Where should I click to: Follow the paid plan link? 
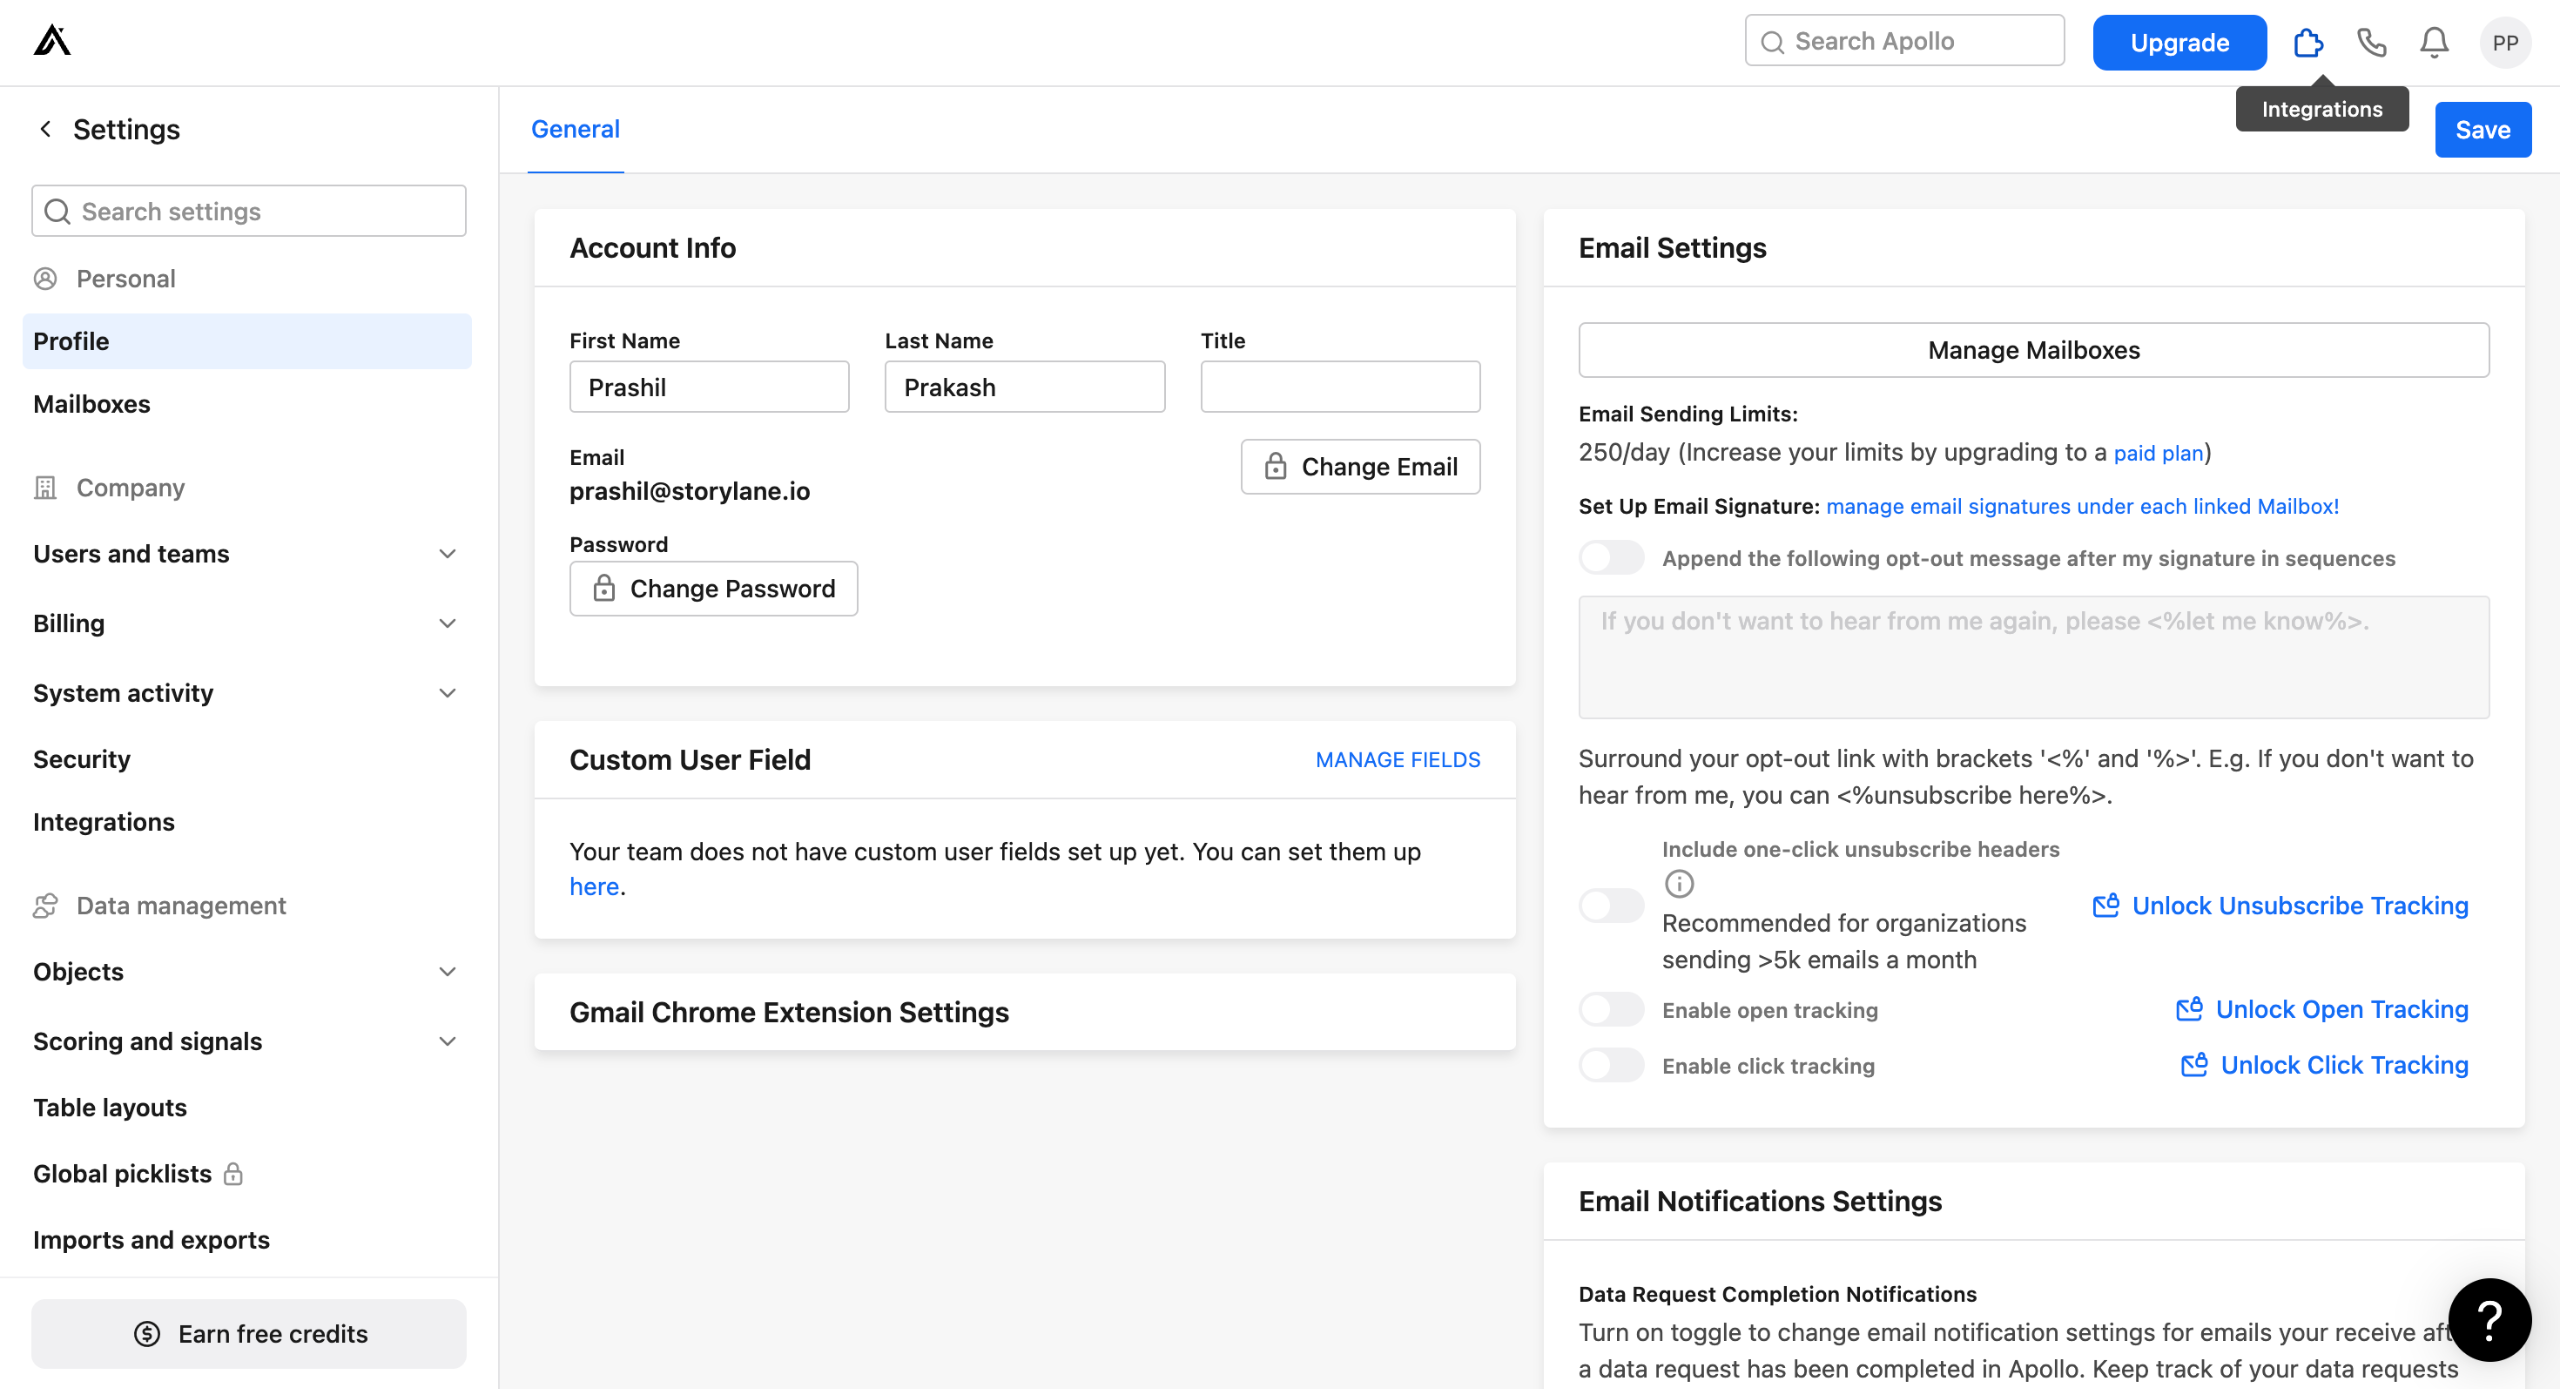(x=2158, y=453)
